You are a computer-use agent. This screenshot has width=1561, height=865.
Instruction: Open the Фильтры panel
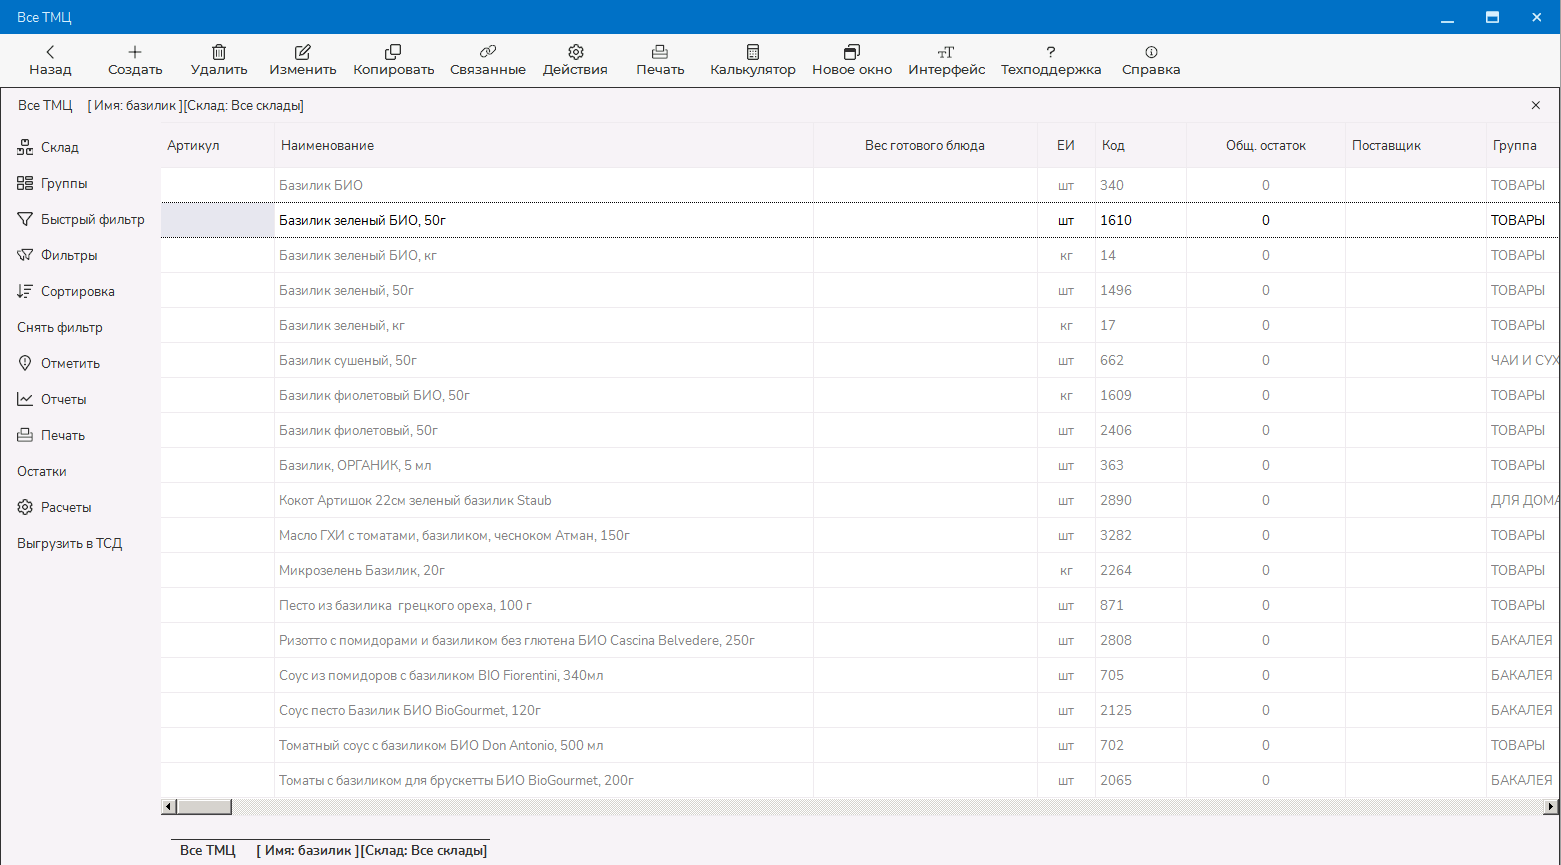click(57, 255)
